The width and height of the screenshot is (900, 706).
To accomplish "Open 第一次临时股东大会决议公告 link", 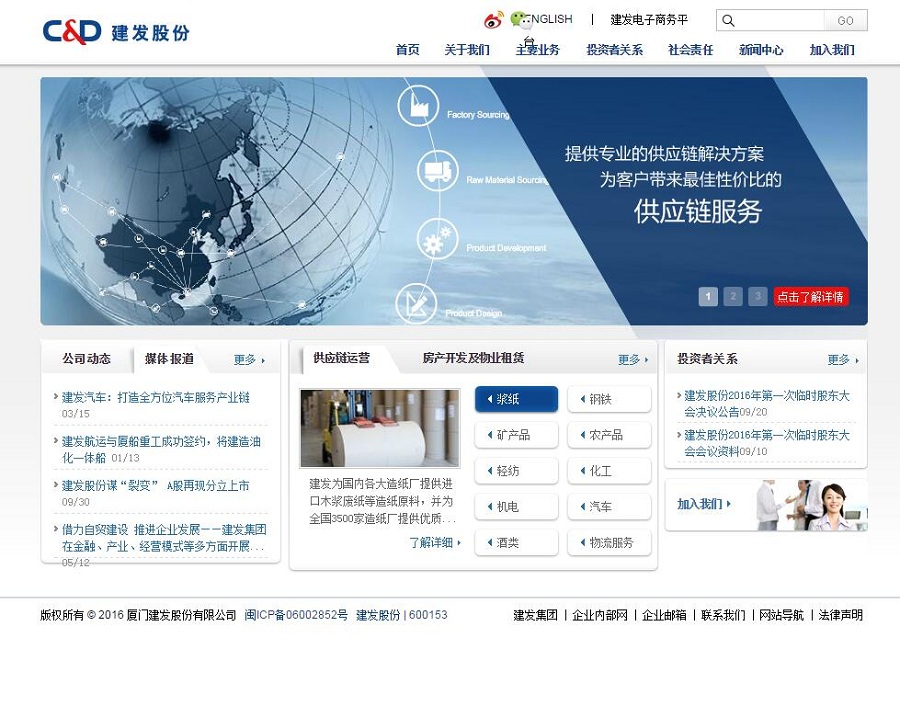I will 766,404.
